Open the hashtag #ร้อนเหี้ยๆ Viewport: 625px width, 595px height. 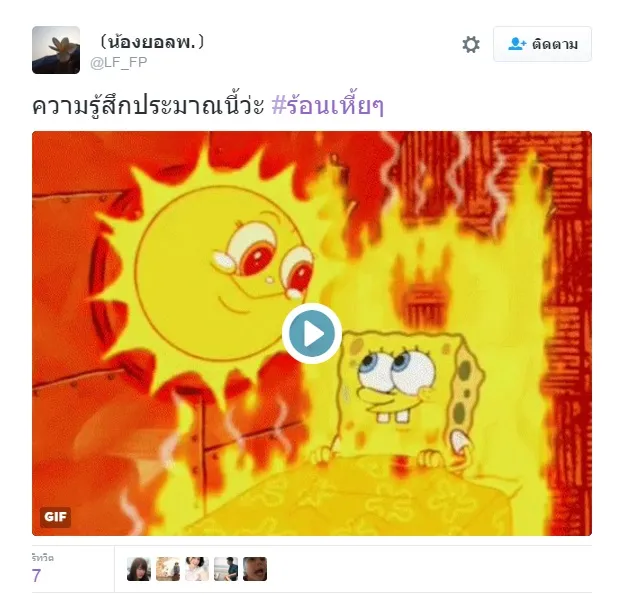pyautogui.click(x=328, y=106)
